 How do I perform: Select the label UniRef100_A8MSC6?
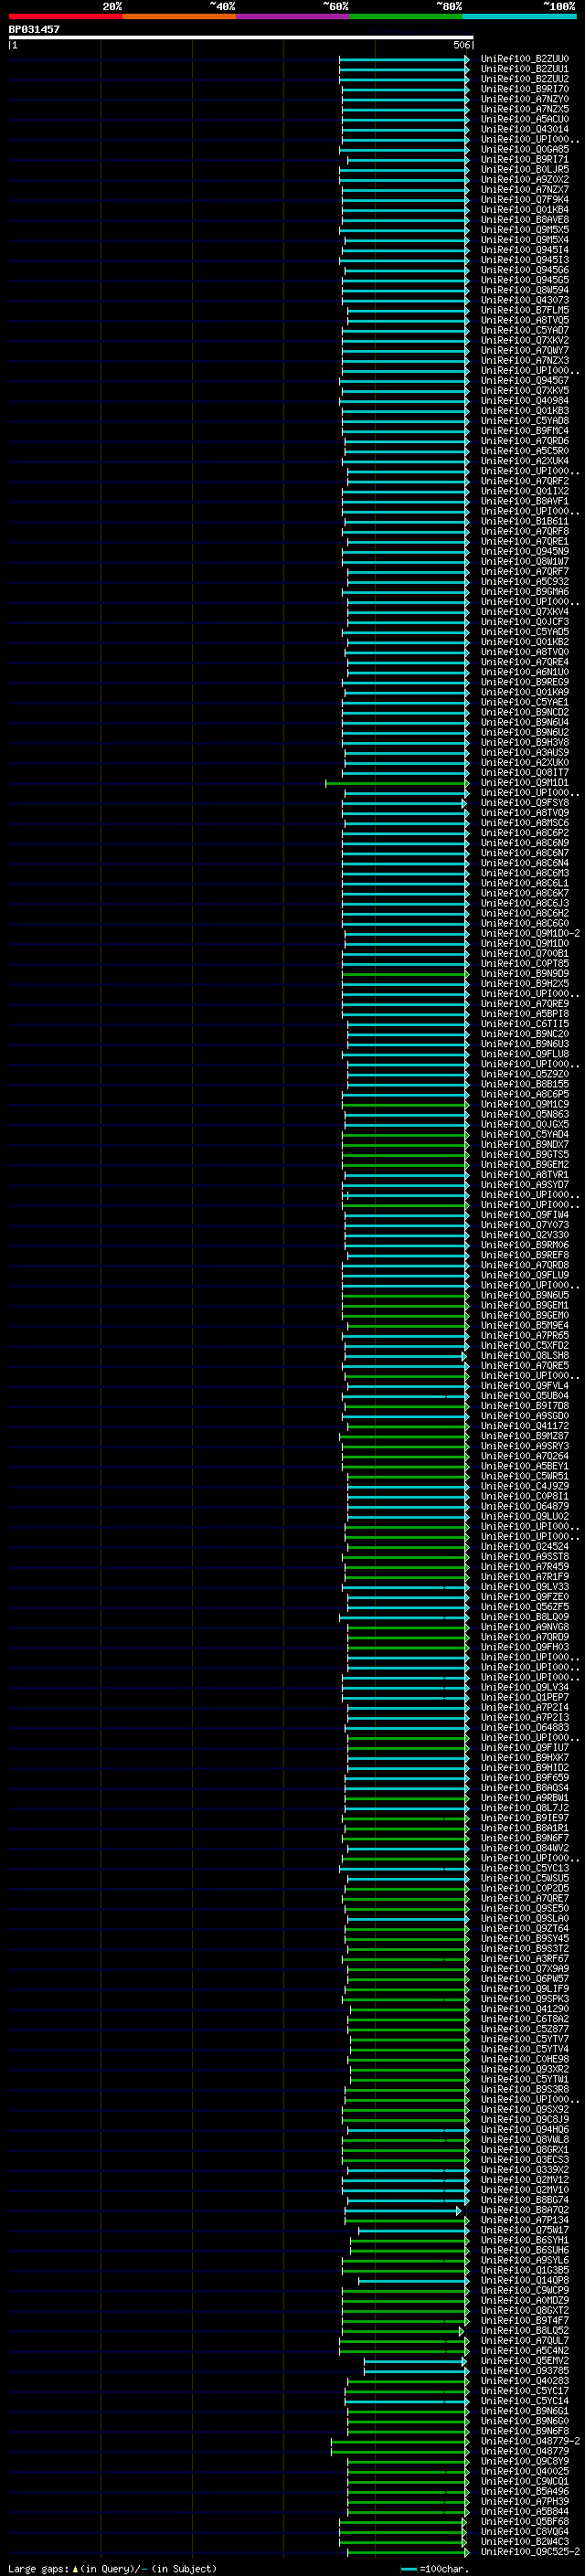524,823
